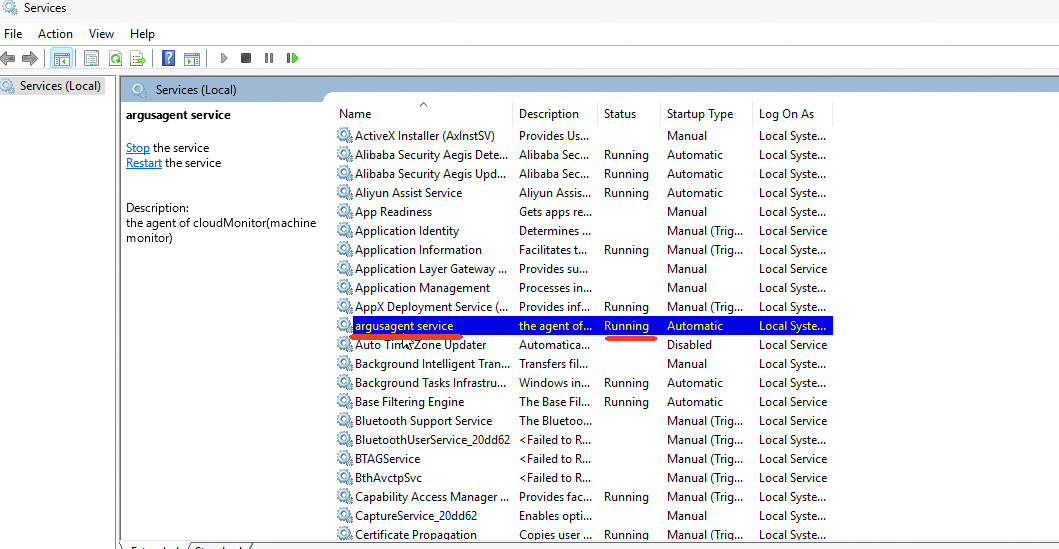Select the Certificate Propagation service name
The width and height of the screenshot is (1059, 549).
(x=416, y=535)
